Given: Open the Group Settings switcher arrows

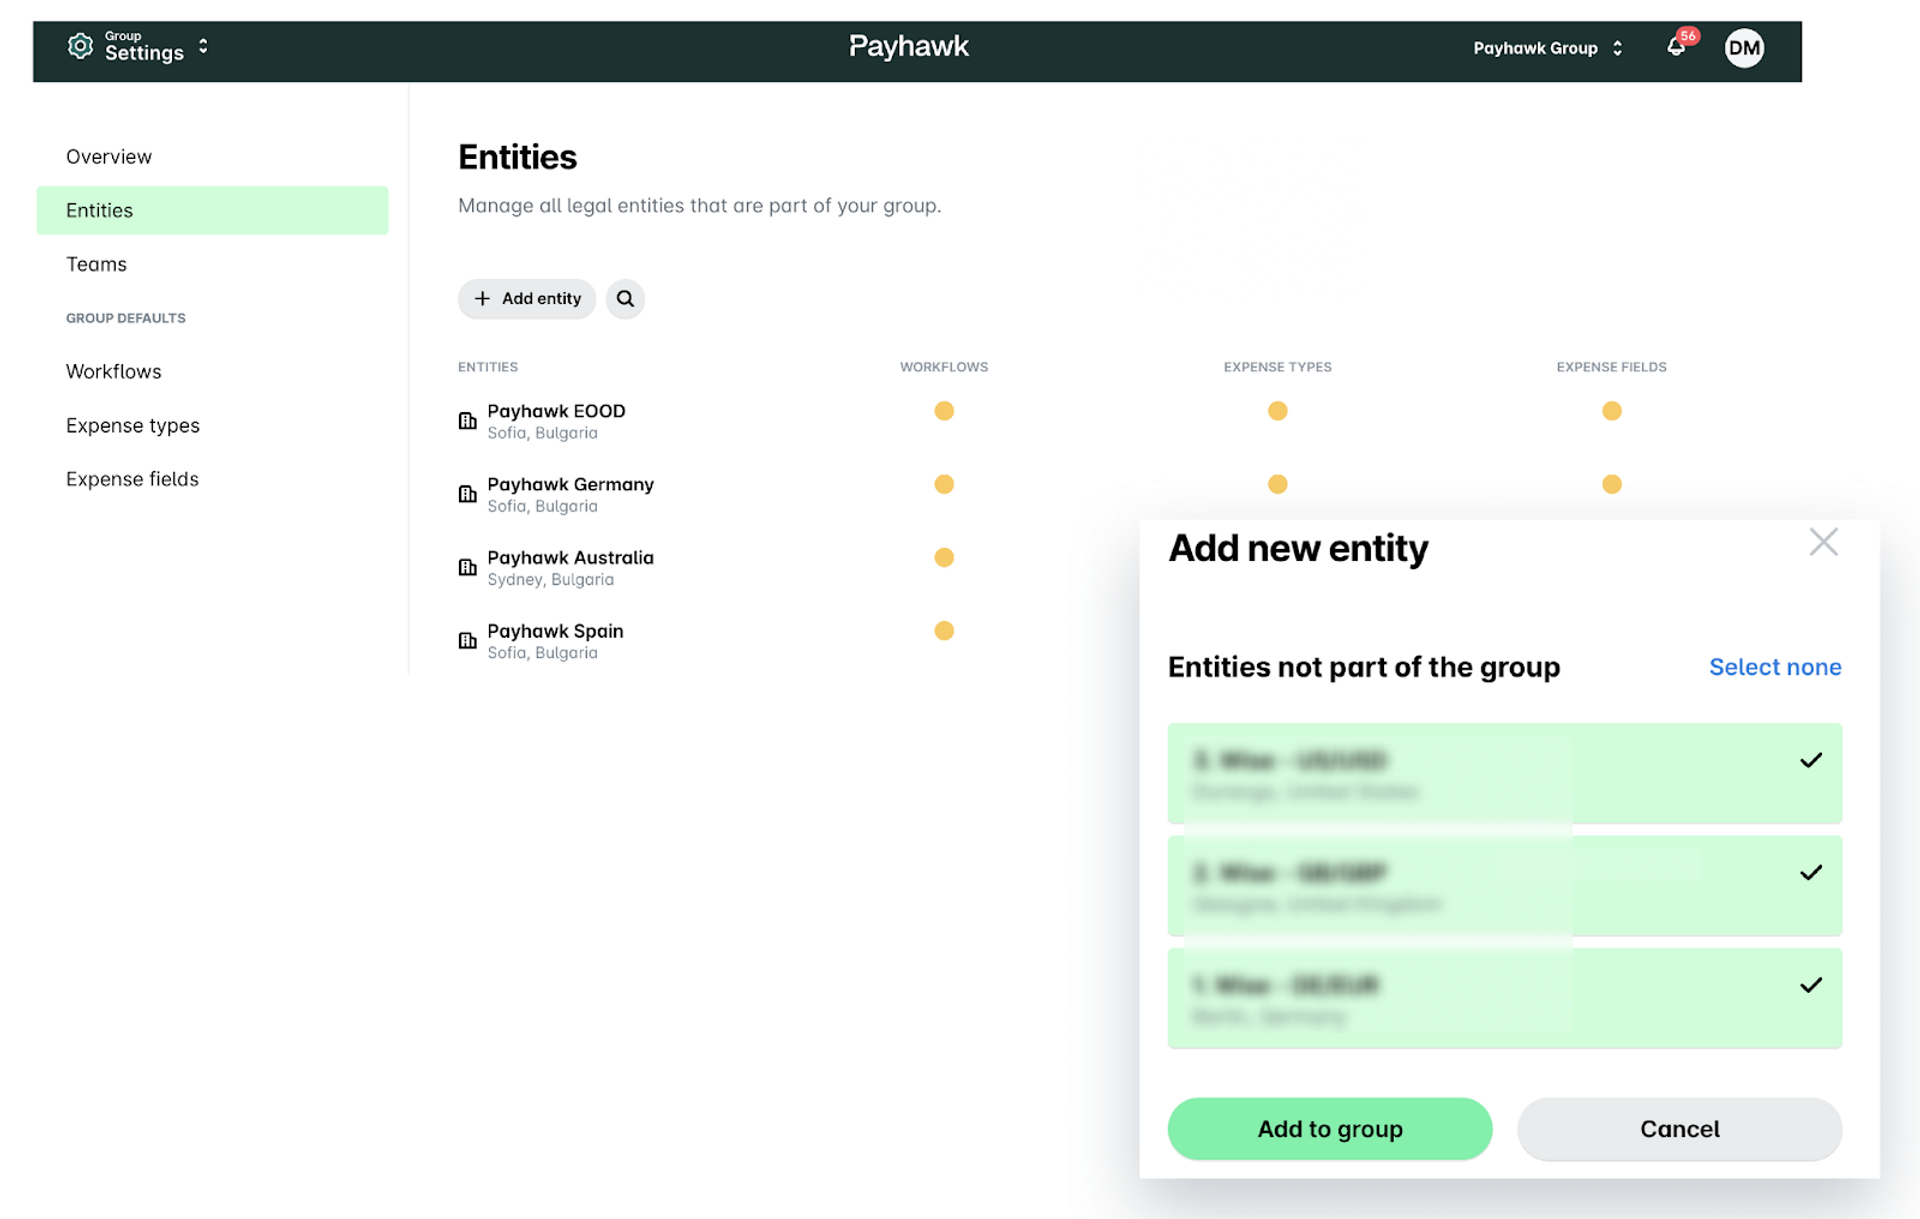Looking at the screenshot, I should coord(203,46).
